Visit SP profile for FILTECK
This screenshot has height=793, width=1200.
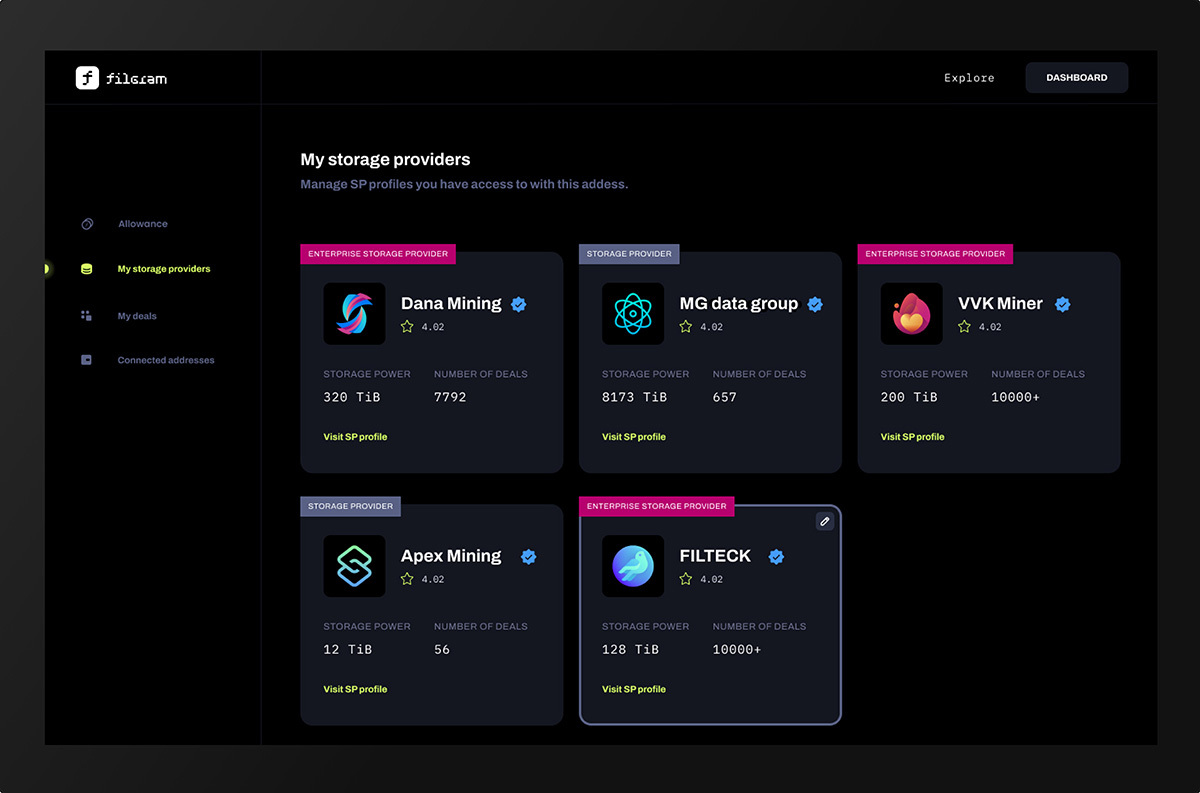tap(634, 689)
